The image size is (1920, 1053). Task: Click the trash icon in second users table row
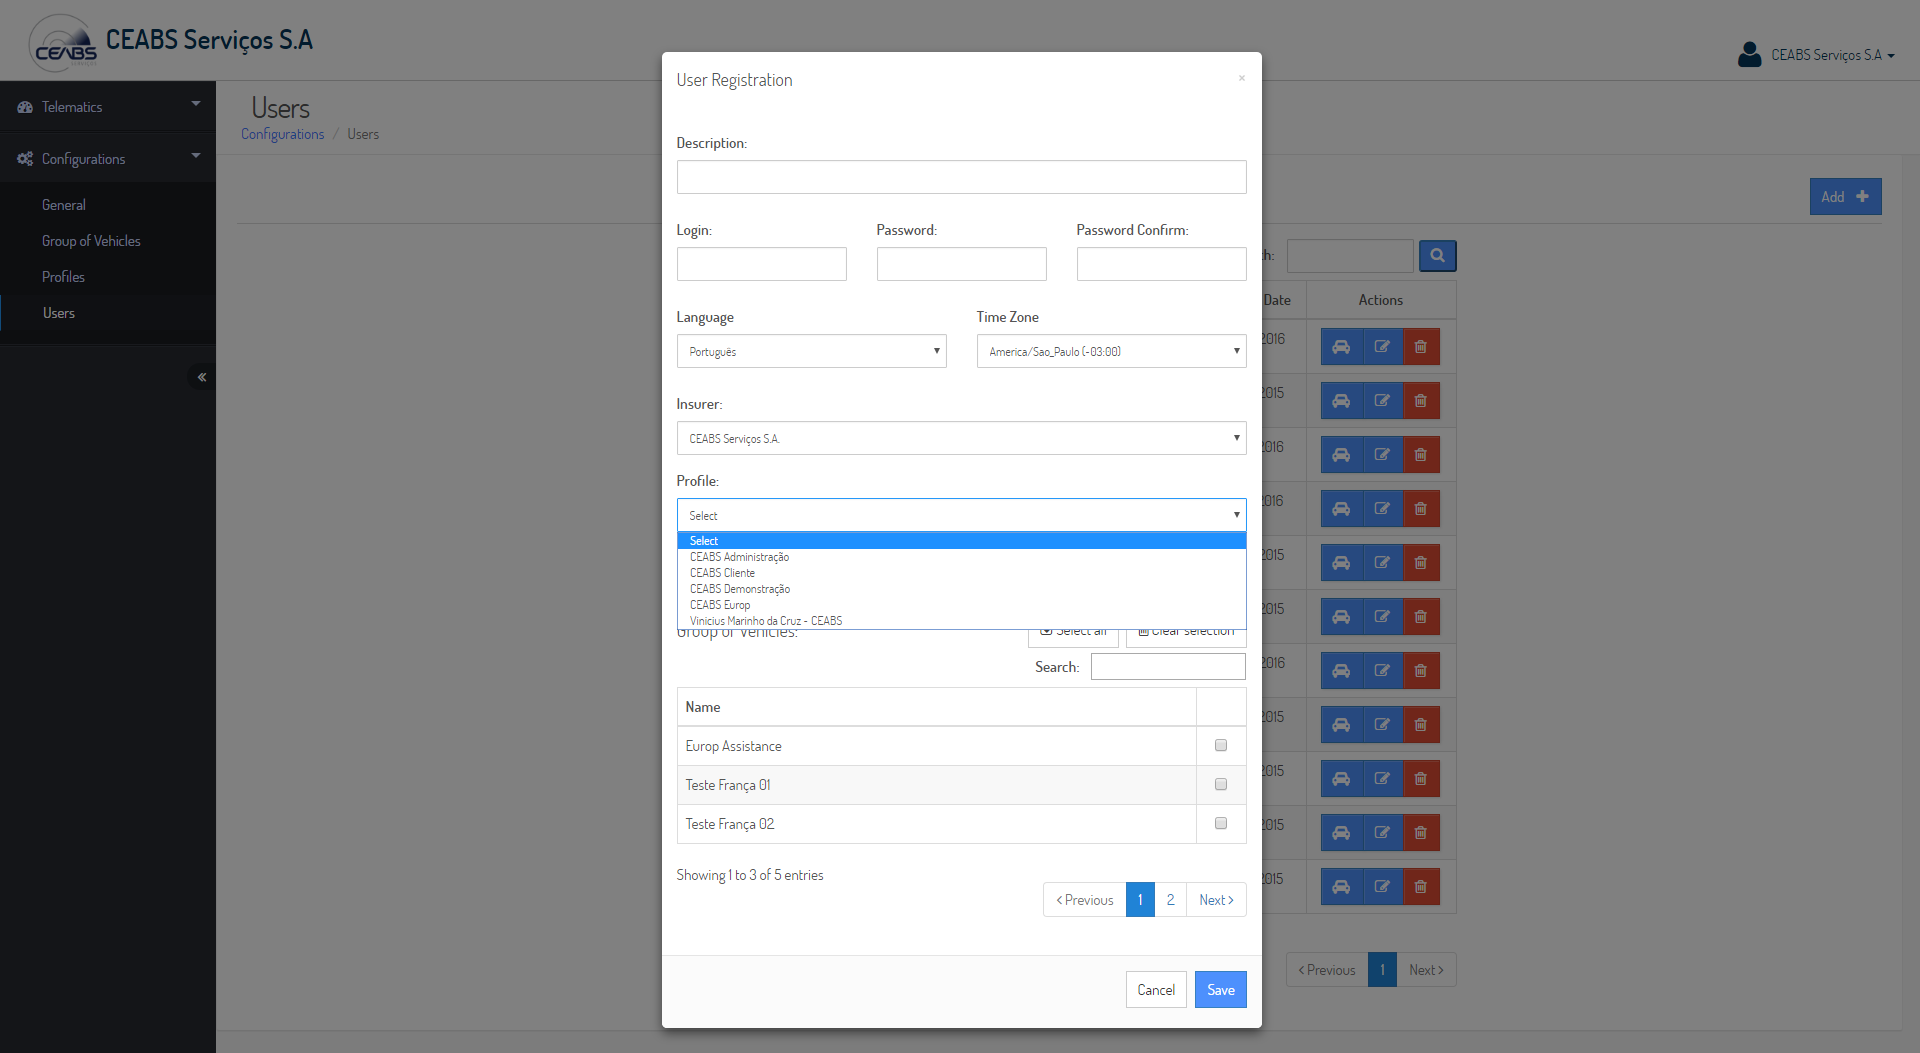[1421, 401]
